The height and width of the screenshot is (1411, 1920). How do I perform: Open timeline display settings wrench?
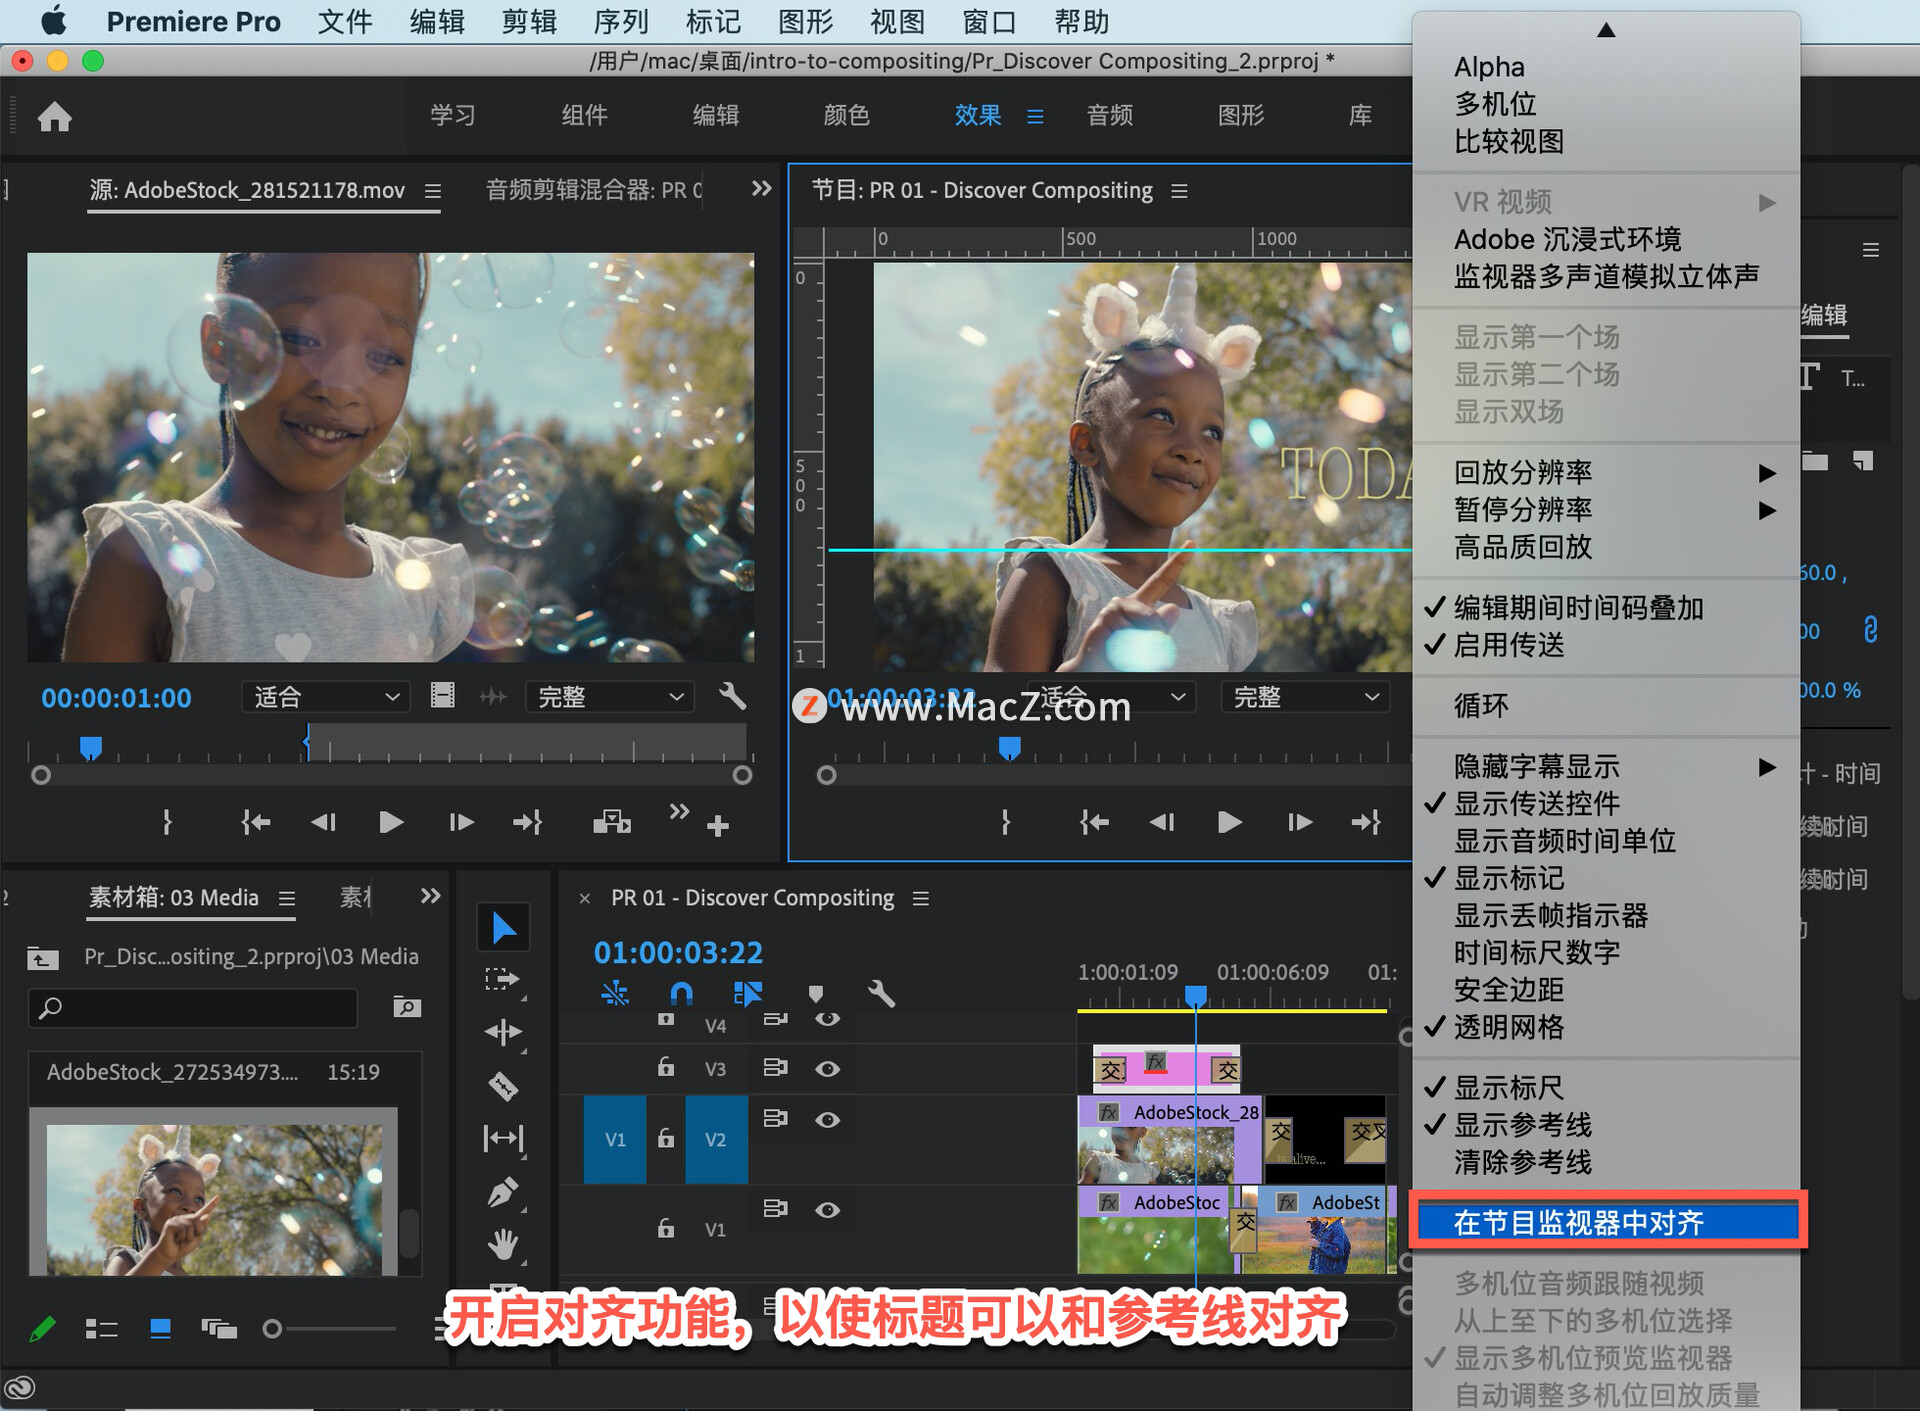coord(881,993)
